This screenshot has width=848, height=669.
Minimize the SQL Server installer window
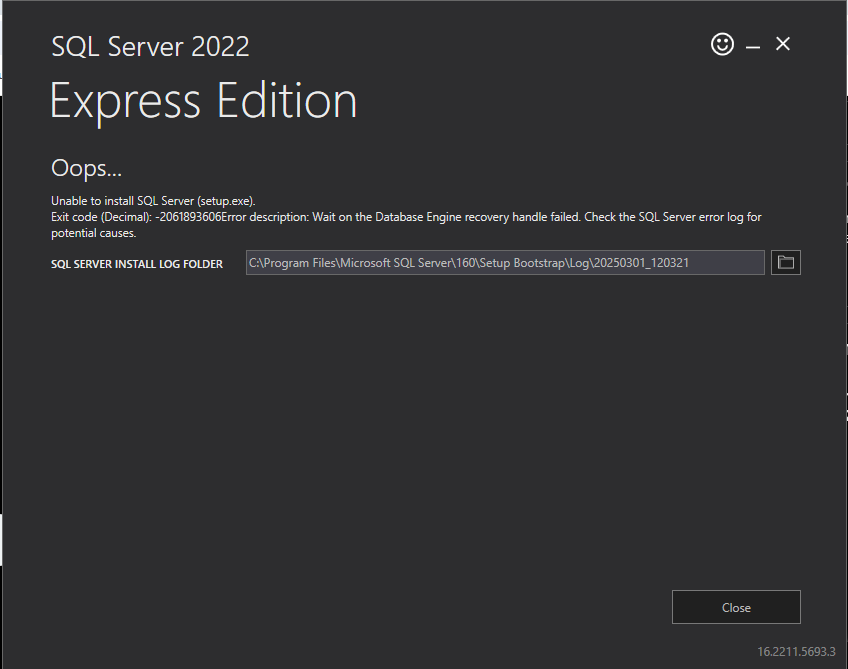(752, 45)
